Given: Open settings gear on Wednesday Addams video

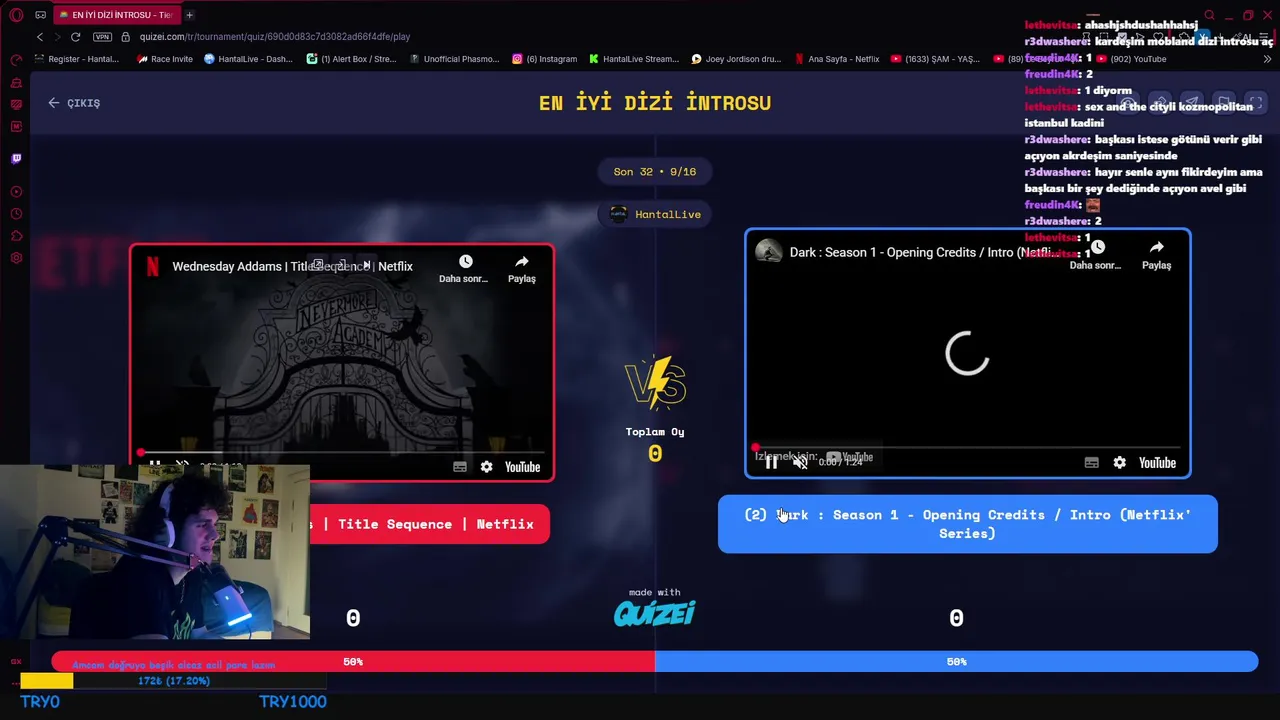Looking at the screenshot, I should click(486, 467).
